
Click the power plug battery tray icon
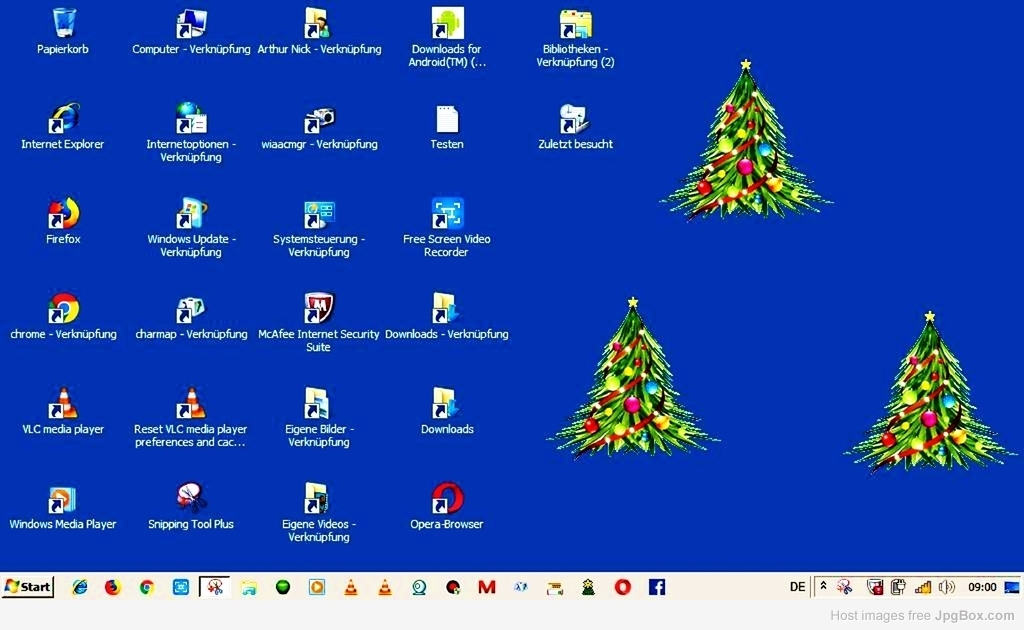(899, 587)
